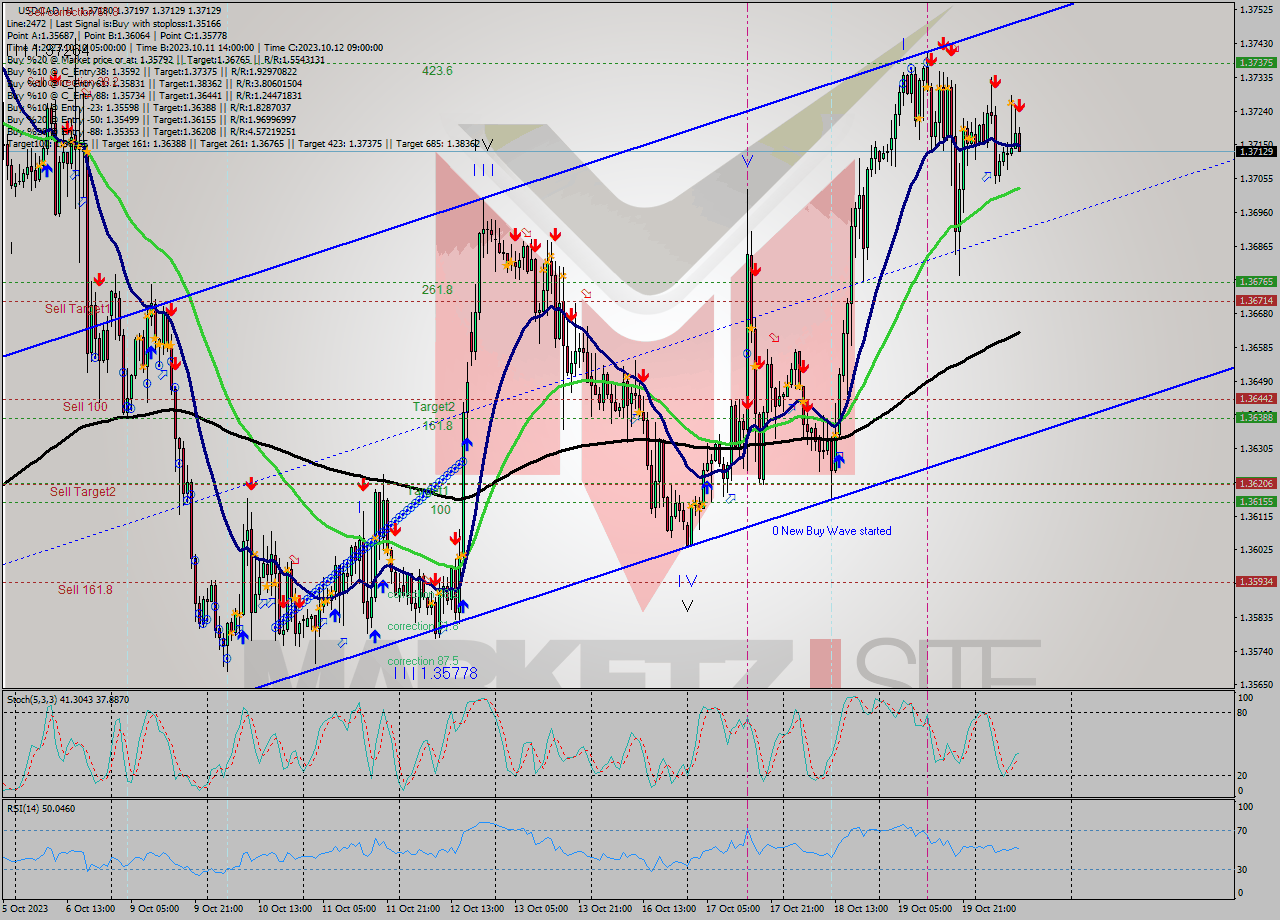Click the 1.36960 price axis value
Screen dimensions: 1280x920
[1256, 213]
